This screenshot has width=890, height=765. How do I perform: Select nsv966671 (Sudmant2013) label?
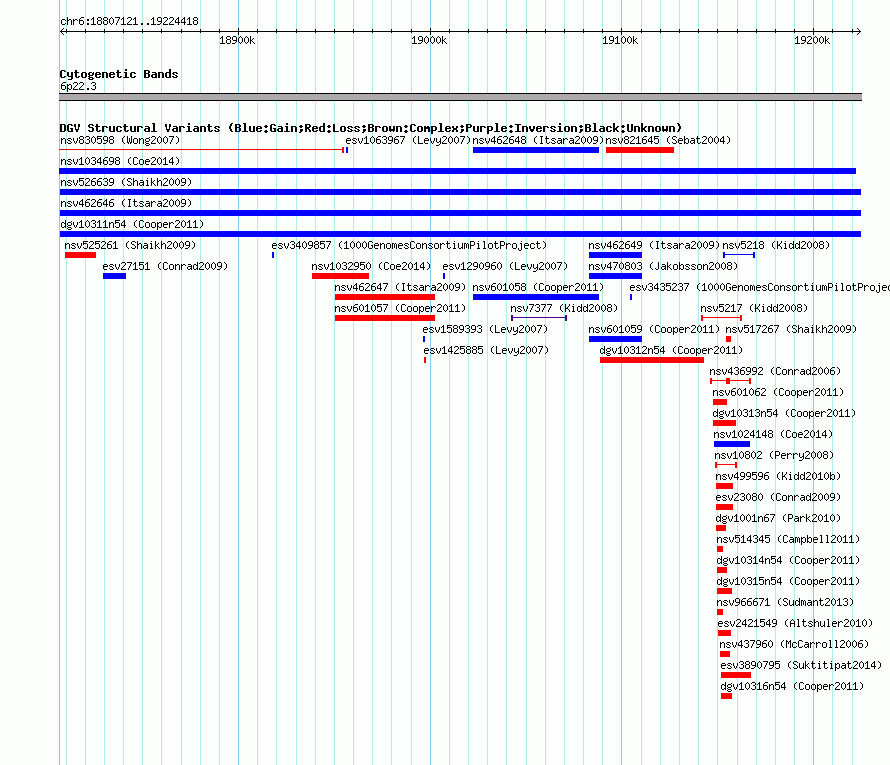[x=785, y=602]
